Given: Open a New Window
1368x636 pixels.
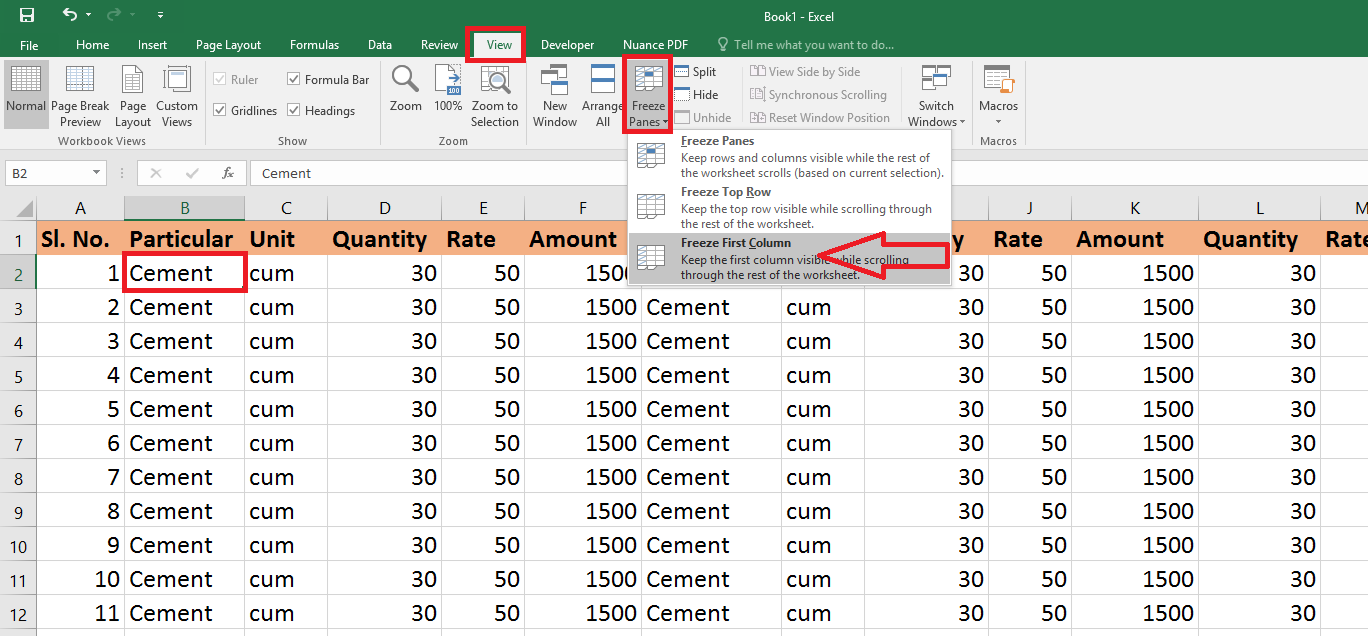Looking at the screenshot, I should click(554, 94).
